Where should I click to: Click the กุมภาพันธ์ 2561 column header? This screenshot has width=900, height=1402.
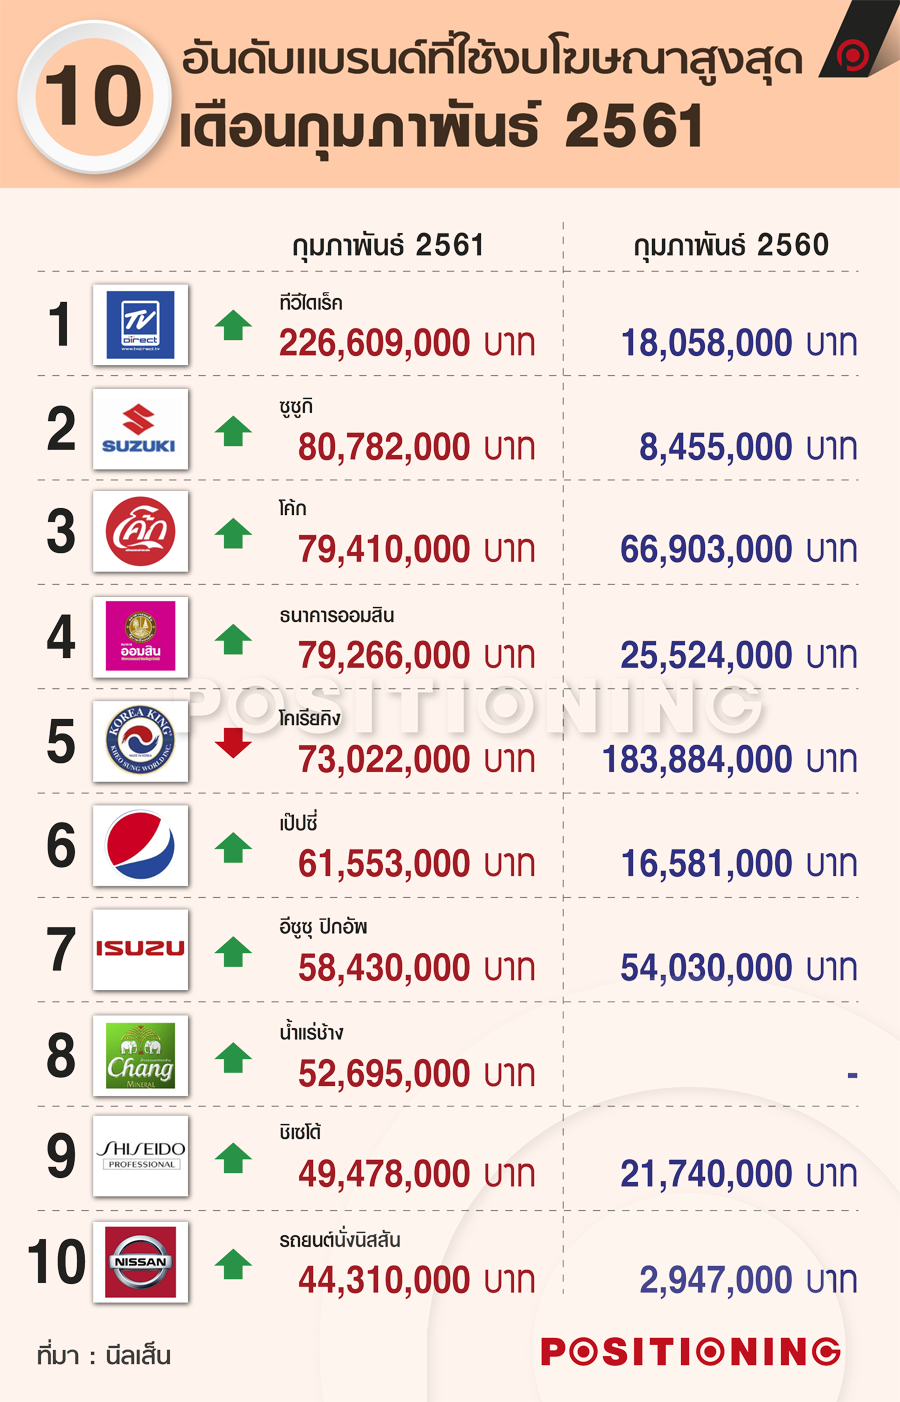[388, 245]
